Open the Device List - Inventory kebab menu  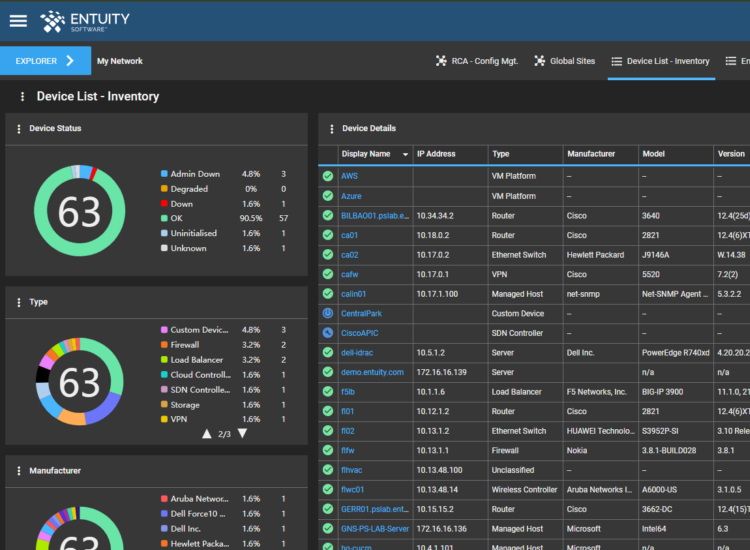click(x=22, y=97)
